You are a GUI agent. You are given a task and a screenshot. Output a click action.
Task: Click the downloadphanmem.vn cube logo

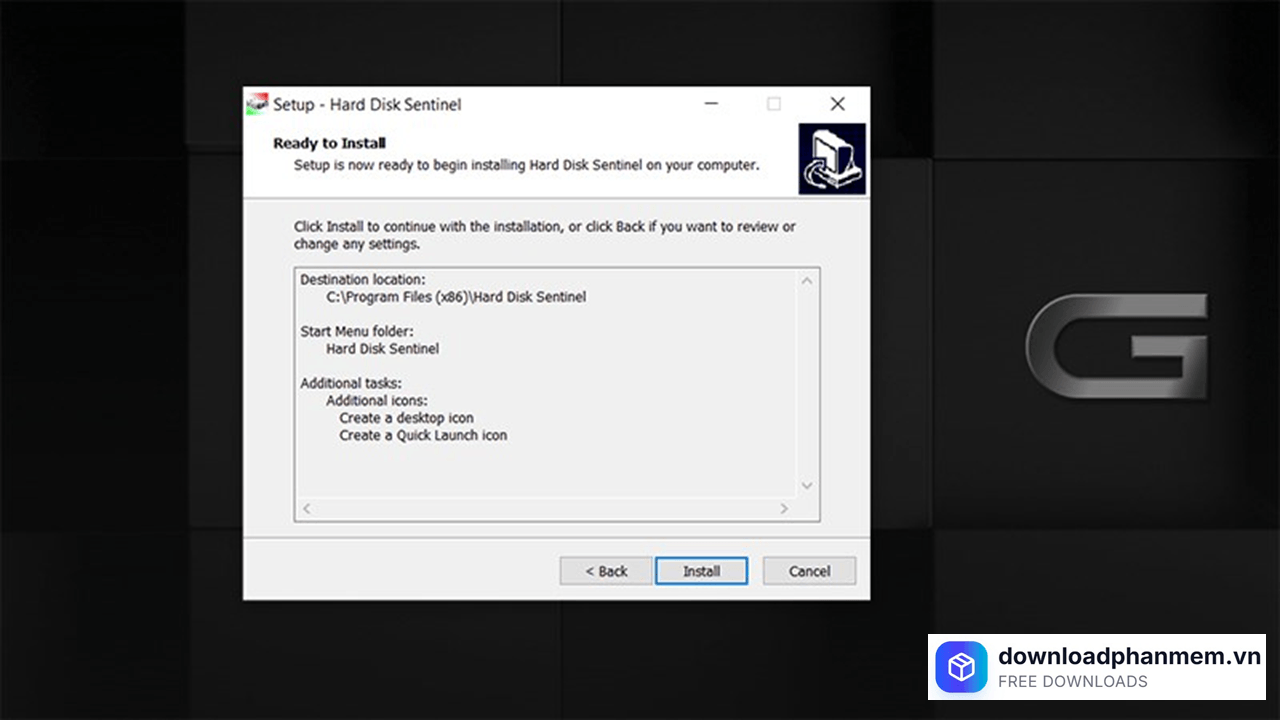tap(961, 667)
